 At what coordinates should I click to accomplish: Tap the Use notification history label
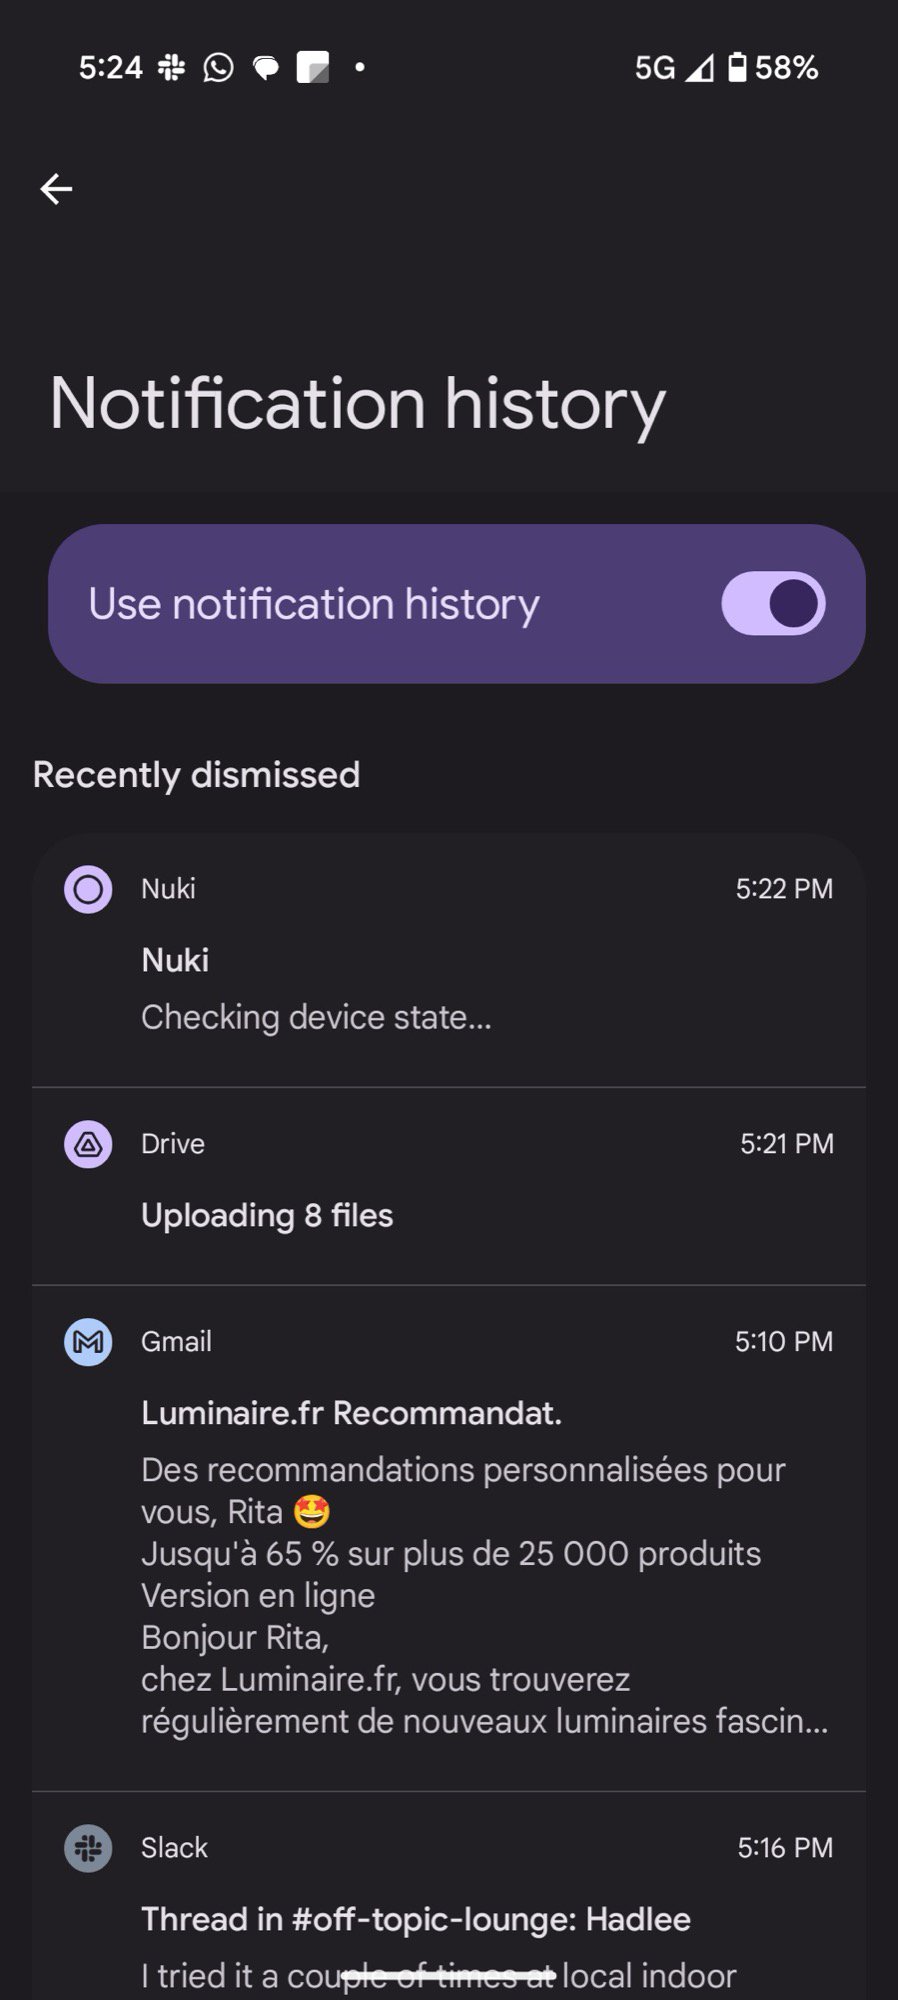314,604
